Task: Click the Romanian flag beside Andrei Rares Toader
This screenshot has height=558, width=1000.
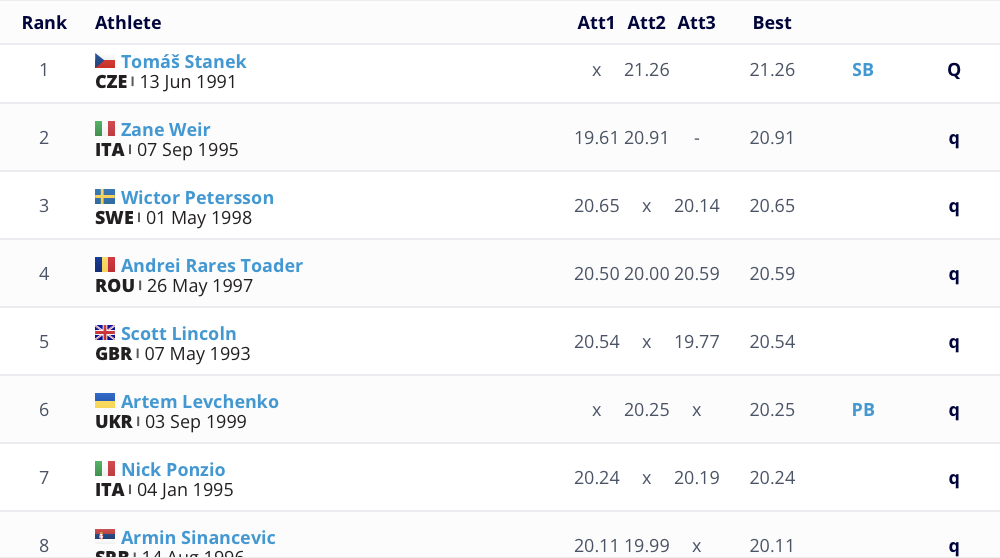Action: coord(105,265)
